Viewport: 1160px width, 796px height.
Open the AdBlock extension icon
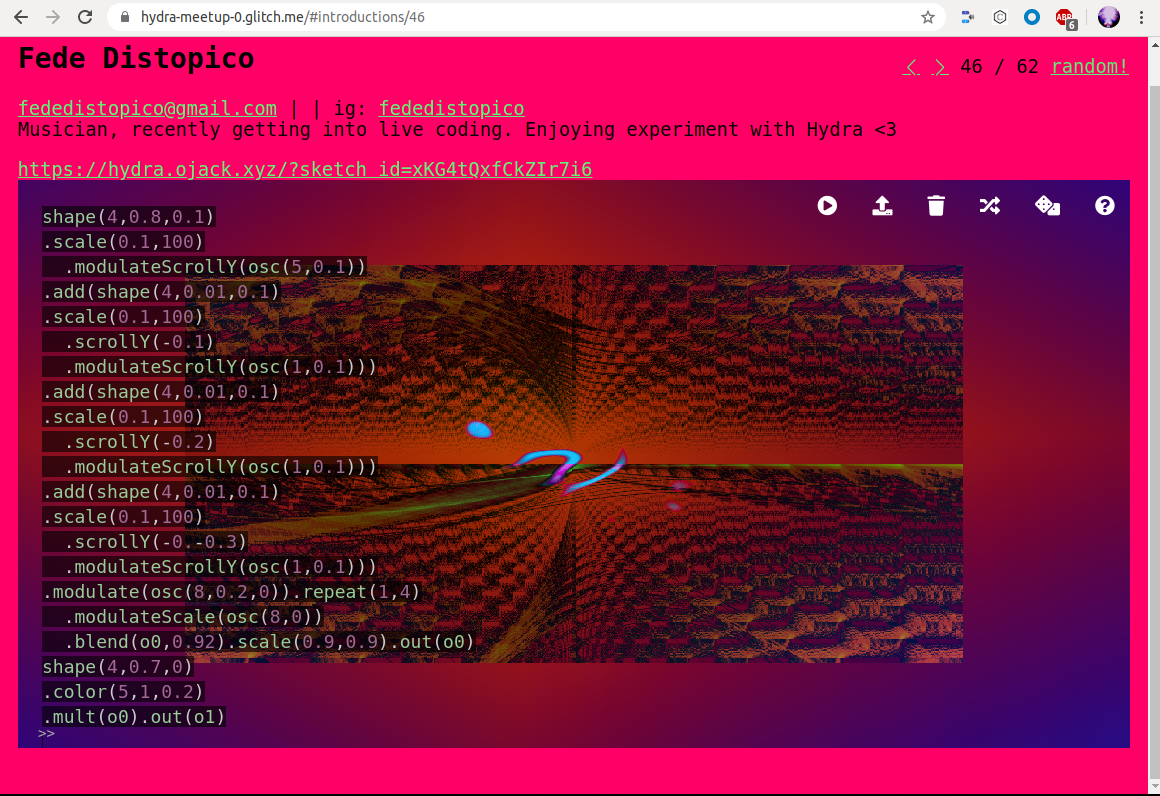click(x=1065, y=18)
